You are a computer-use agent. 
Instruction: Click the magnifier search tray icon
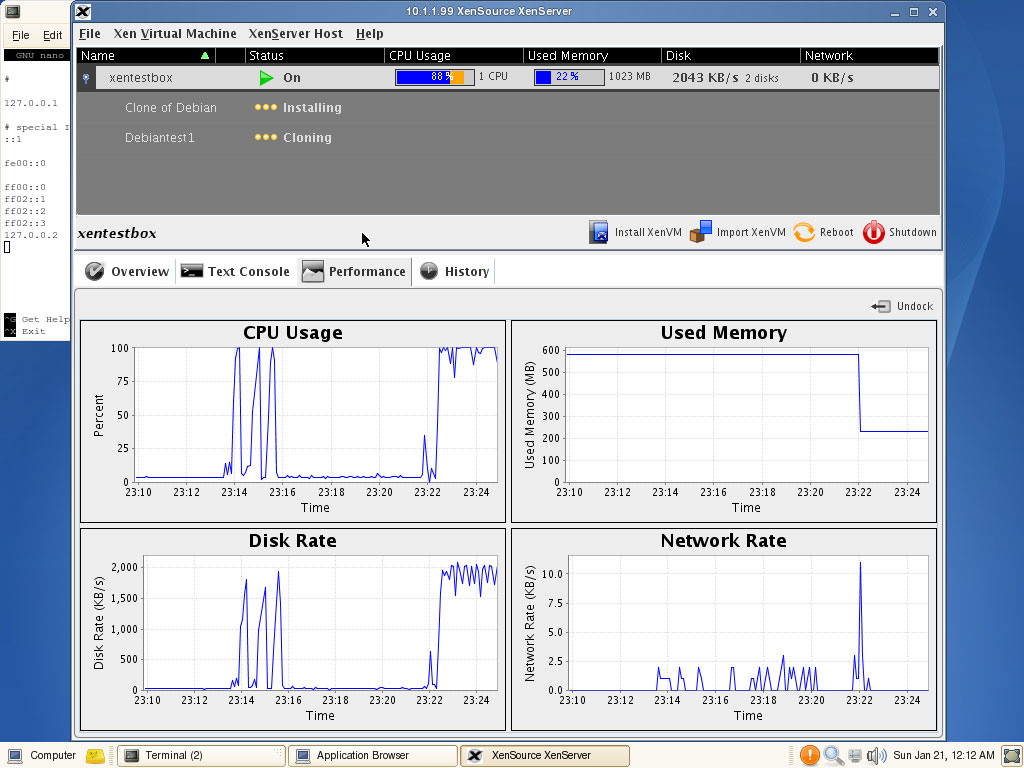[833, 756]
